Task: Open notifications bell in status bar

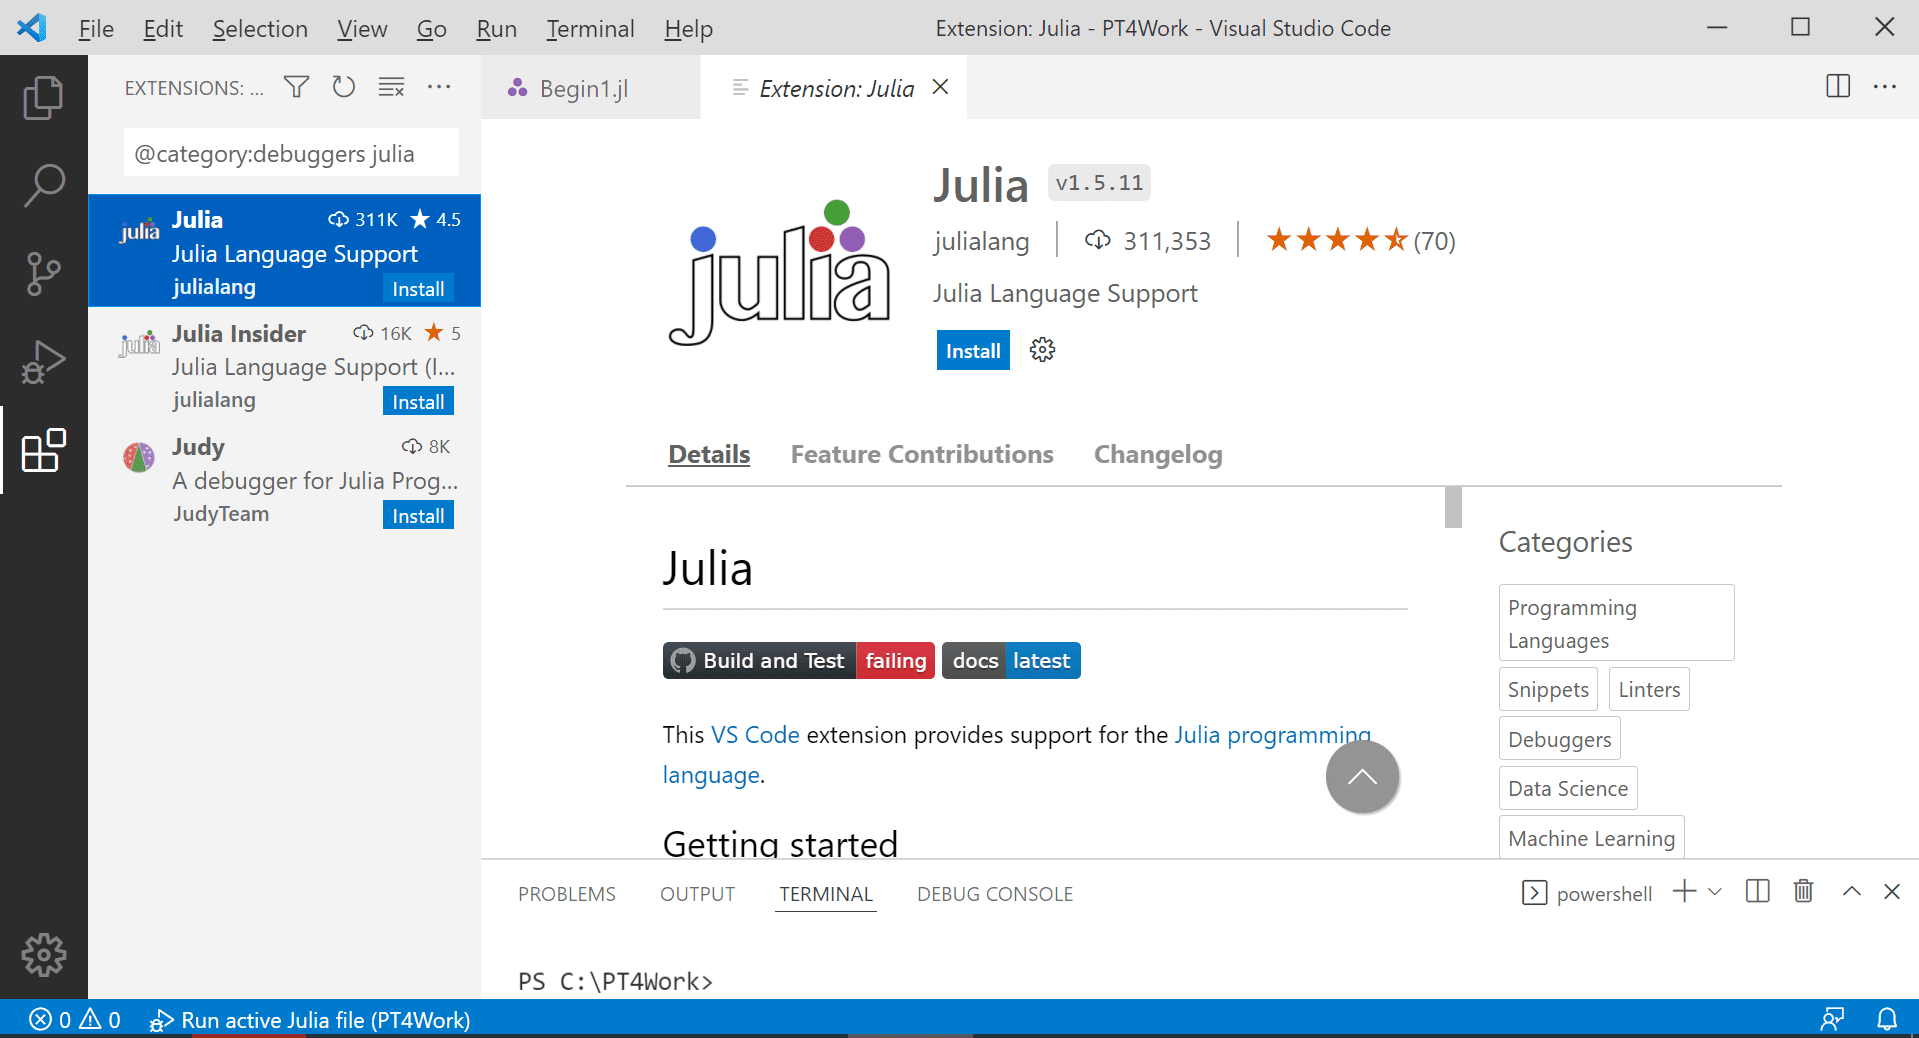Action: (1887, 1019)
